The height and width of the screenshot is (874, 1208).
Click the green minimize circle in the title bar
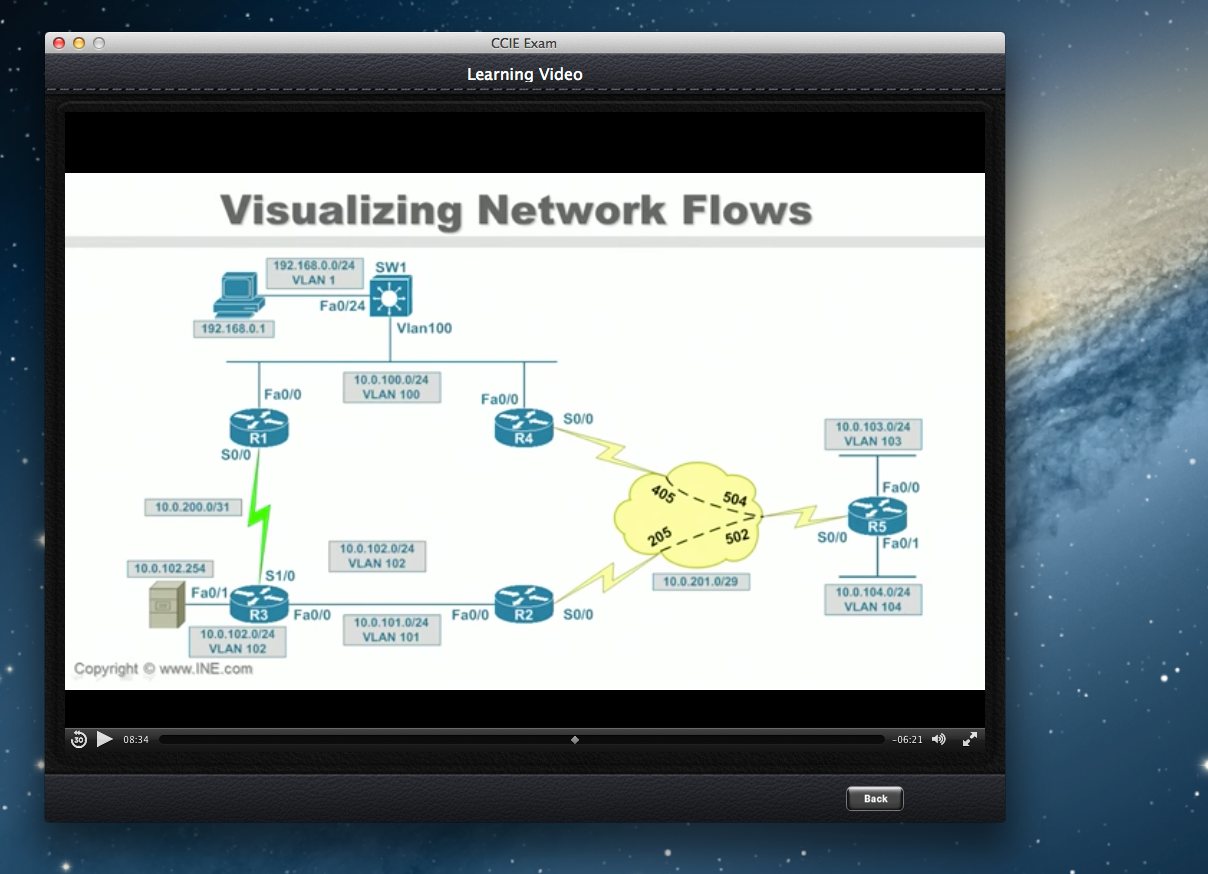click(x=97, y=43)
